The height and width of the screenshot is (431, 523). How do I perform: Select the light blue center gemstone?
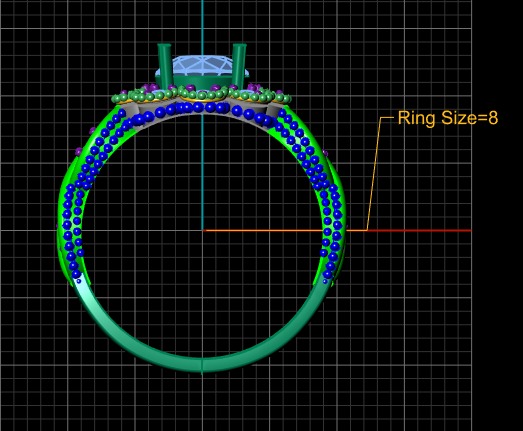pos(202,66)
